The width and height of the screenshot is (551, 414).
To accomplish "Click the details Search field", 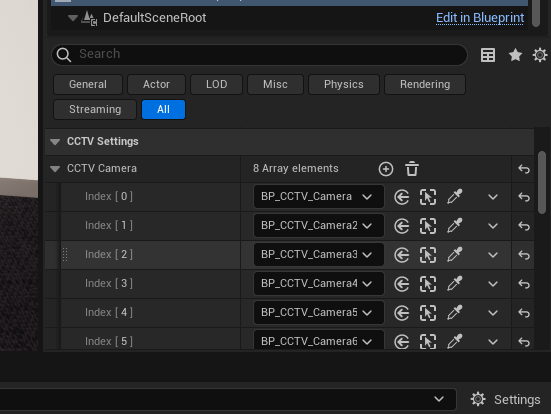I will coord(259,54).
